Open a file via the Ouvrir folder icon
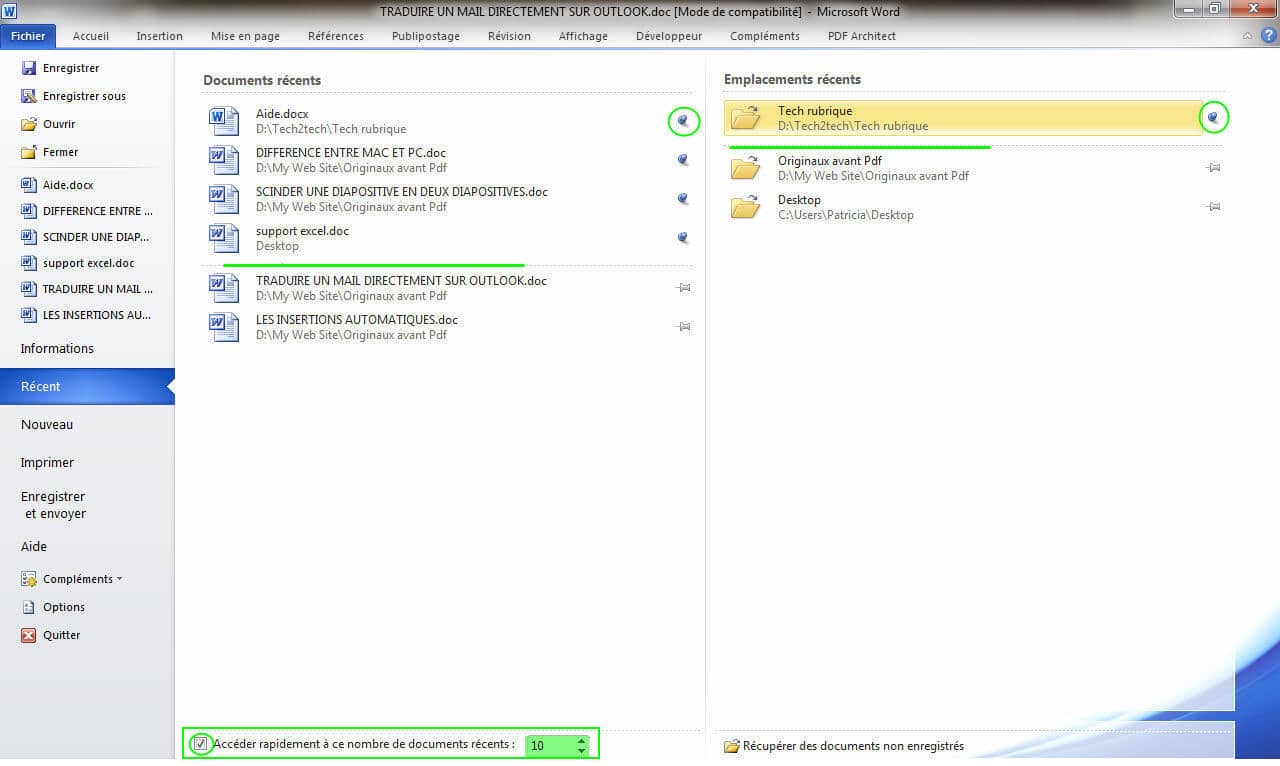The height and width of the screenshot is (766, 1280). [29, 124]
